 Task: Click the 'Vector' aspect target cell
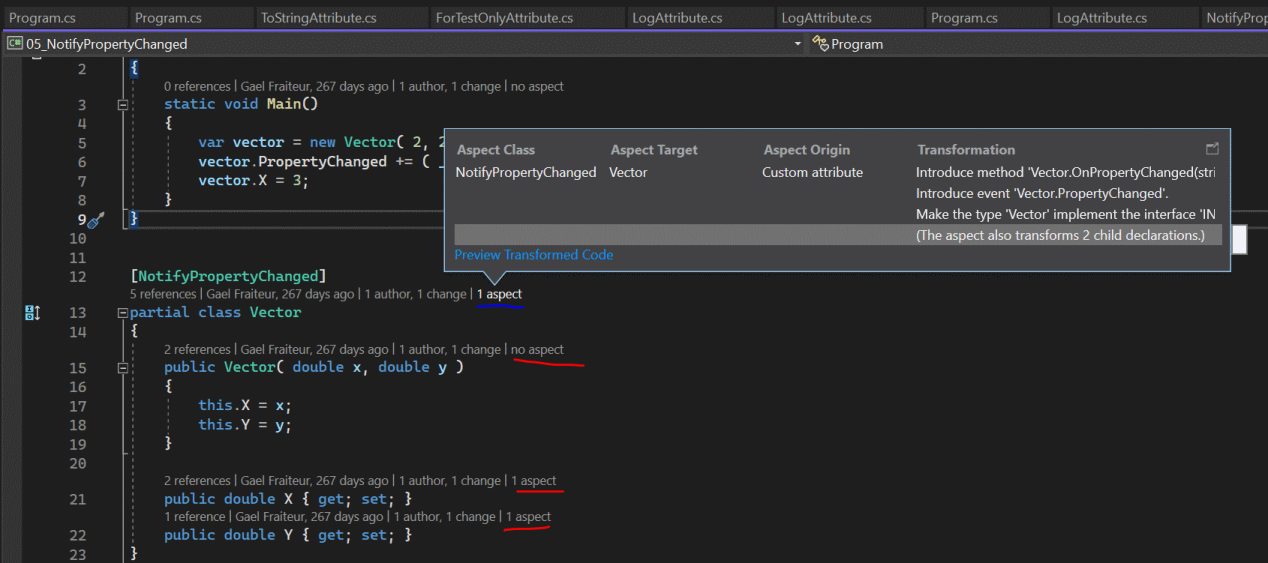click(x=628, y=172)
